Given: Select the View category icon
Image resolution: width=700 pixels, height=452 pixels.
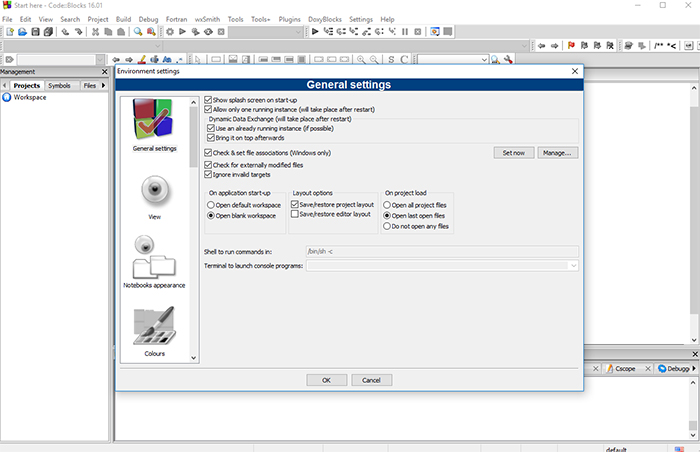Looking at the screenshot, I should coord(154,197).
